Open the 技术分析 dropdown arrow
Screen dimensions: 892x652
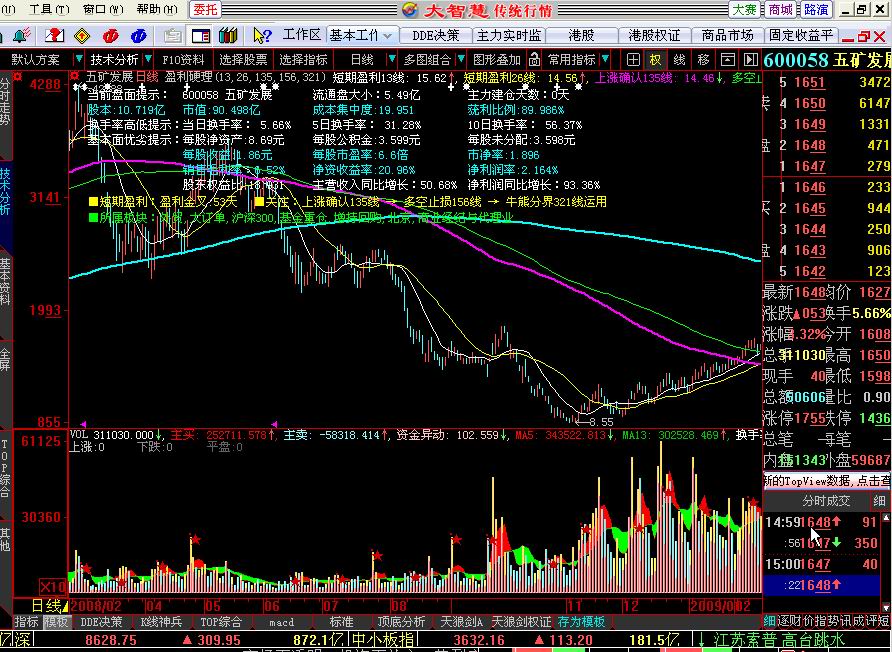[148, 59]
